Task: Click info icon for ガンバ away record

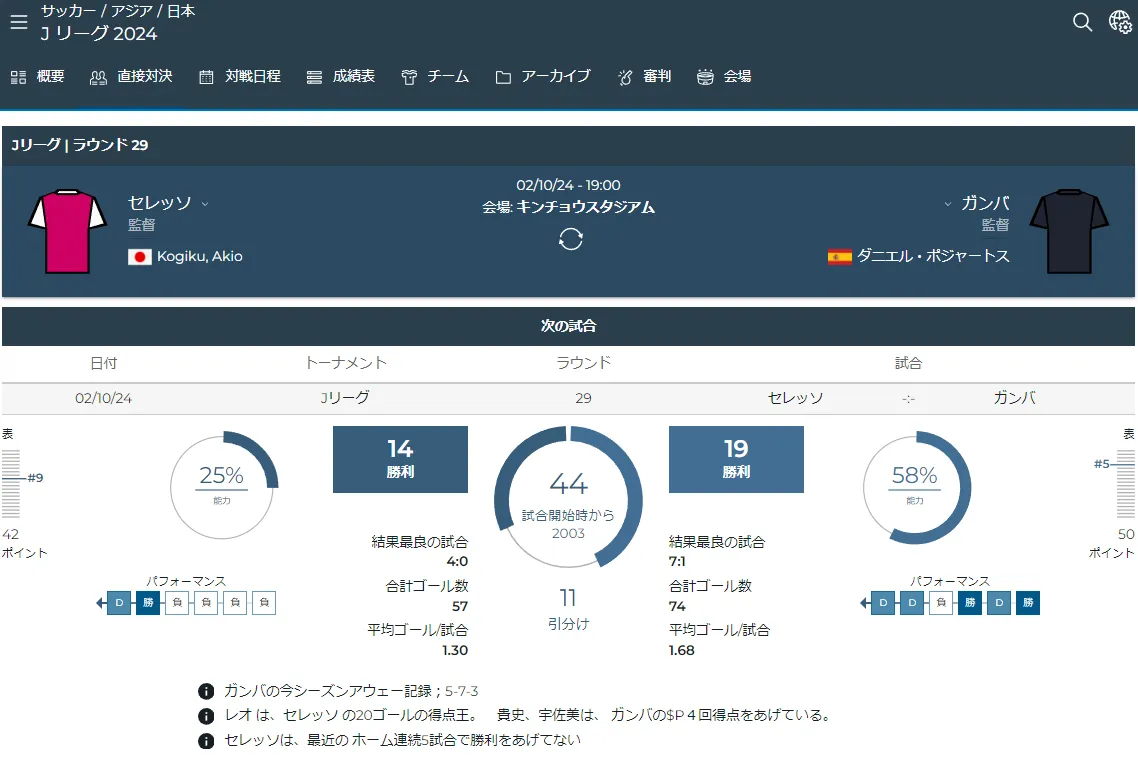Action: [206, 691]
